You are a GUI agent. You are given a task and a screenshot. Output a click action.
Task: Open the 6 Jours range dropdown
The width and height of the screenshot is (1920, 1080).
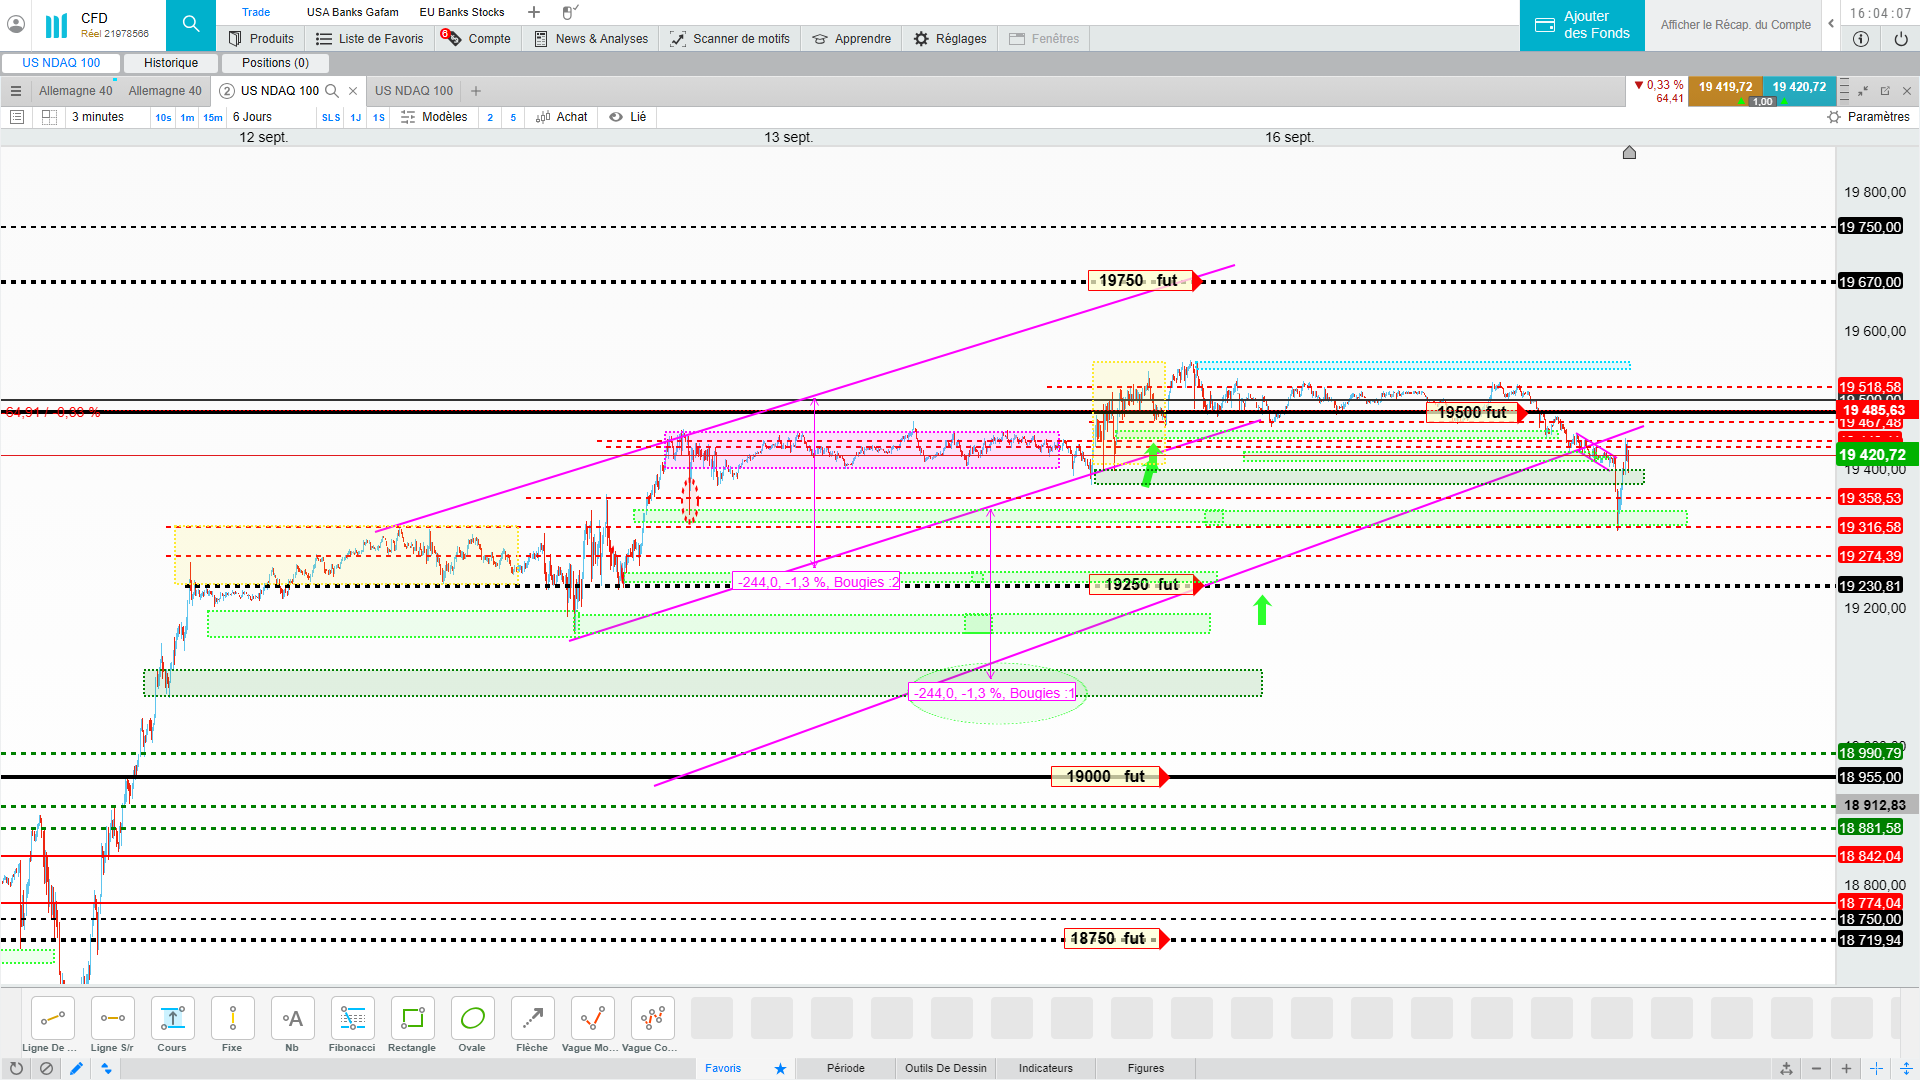pyautogui.click(x=253, y=117)
